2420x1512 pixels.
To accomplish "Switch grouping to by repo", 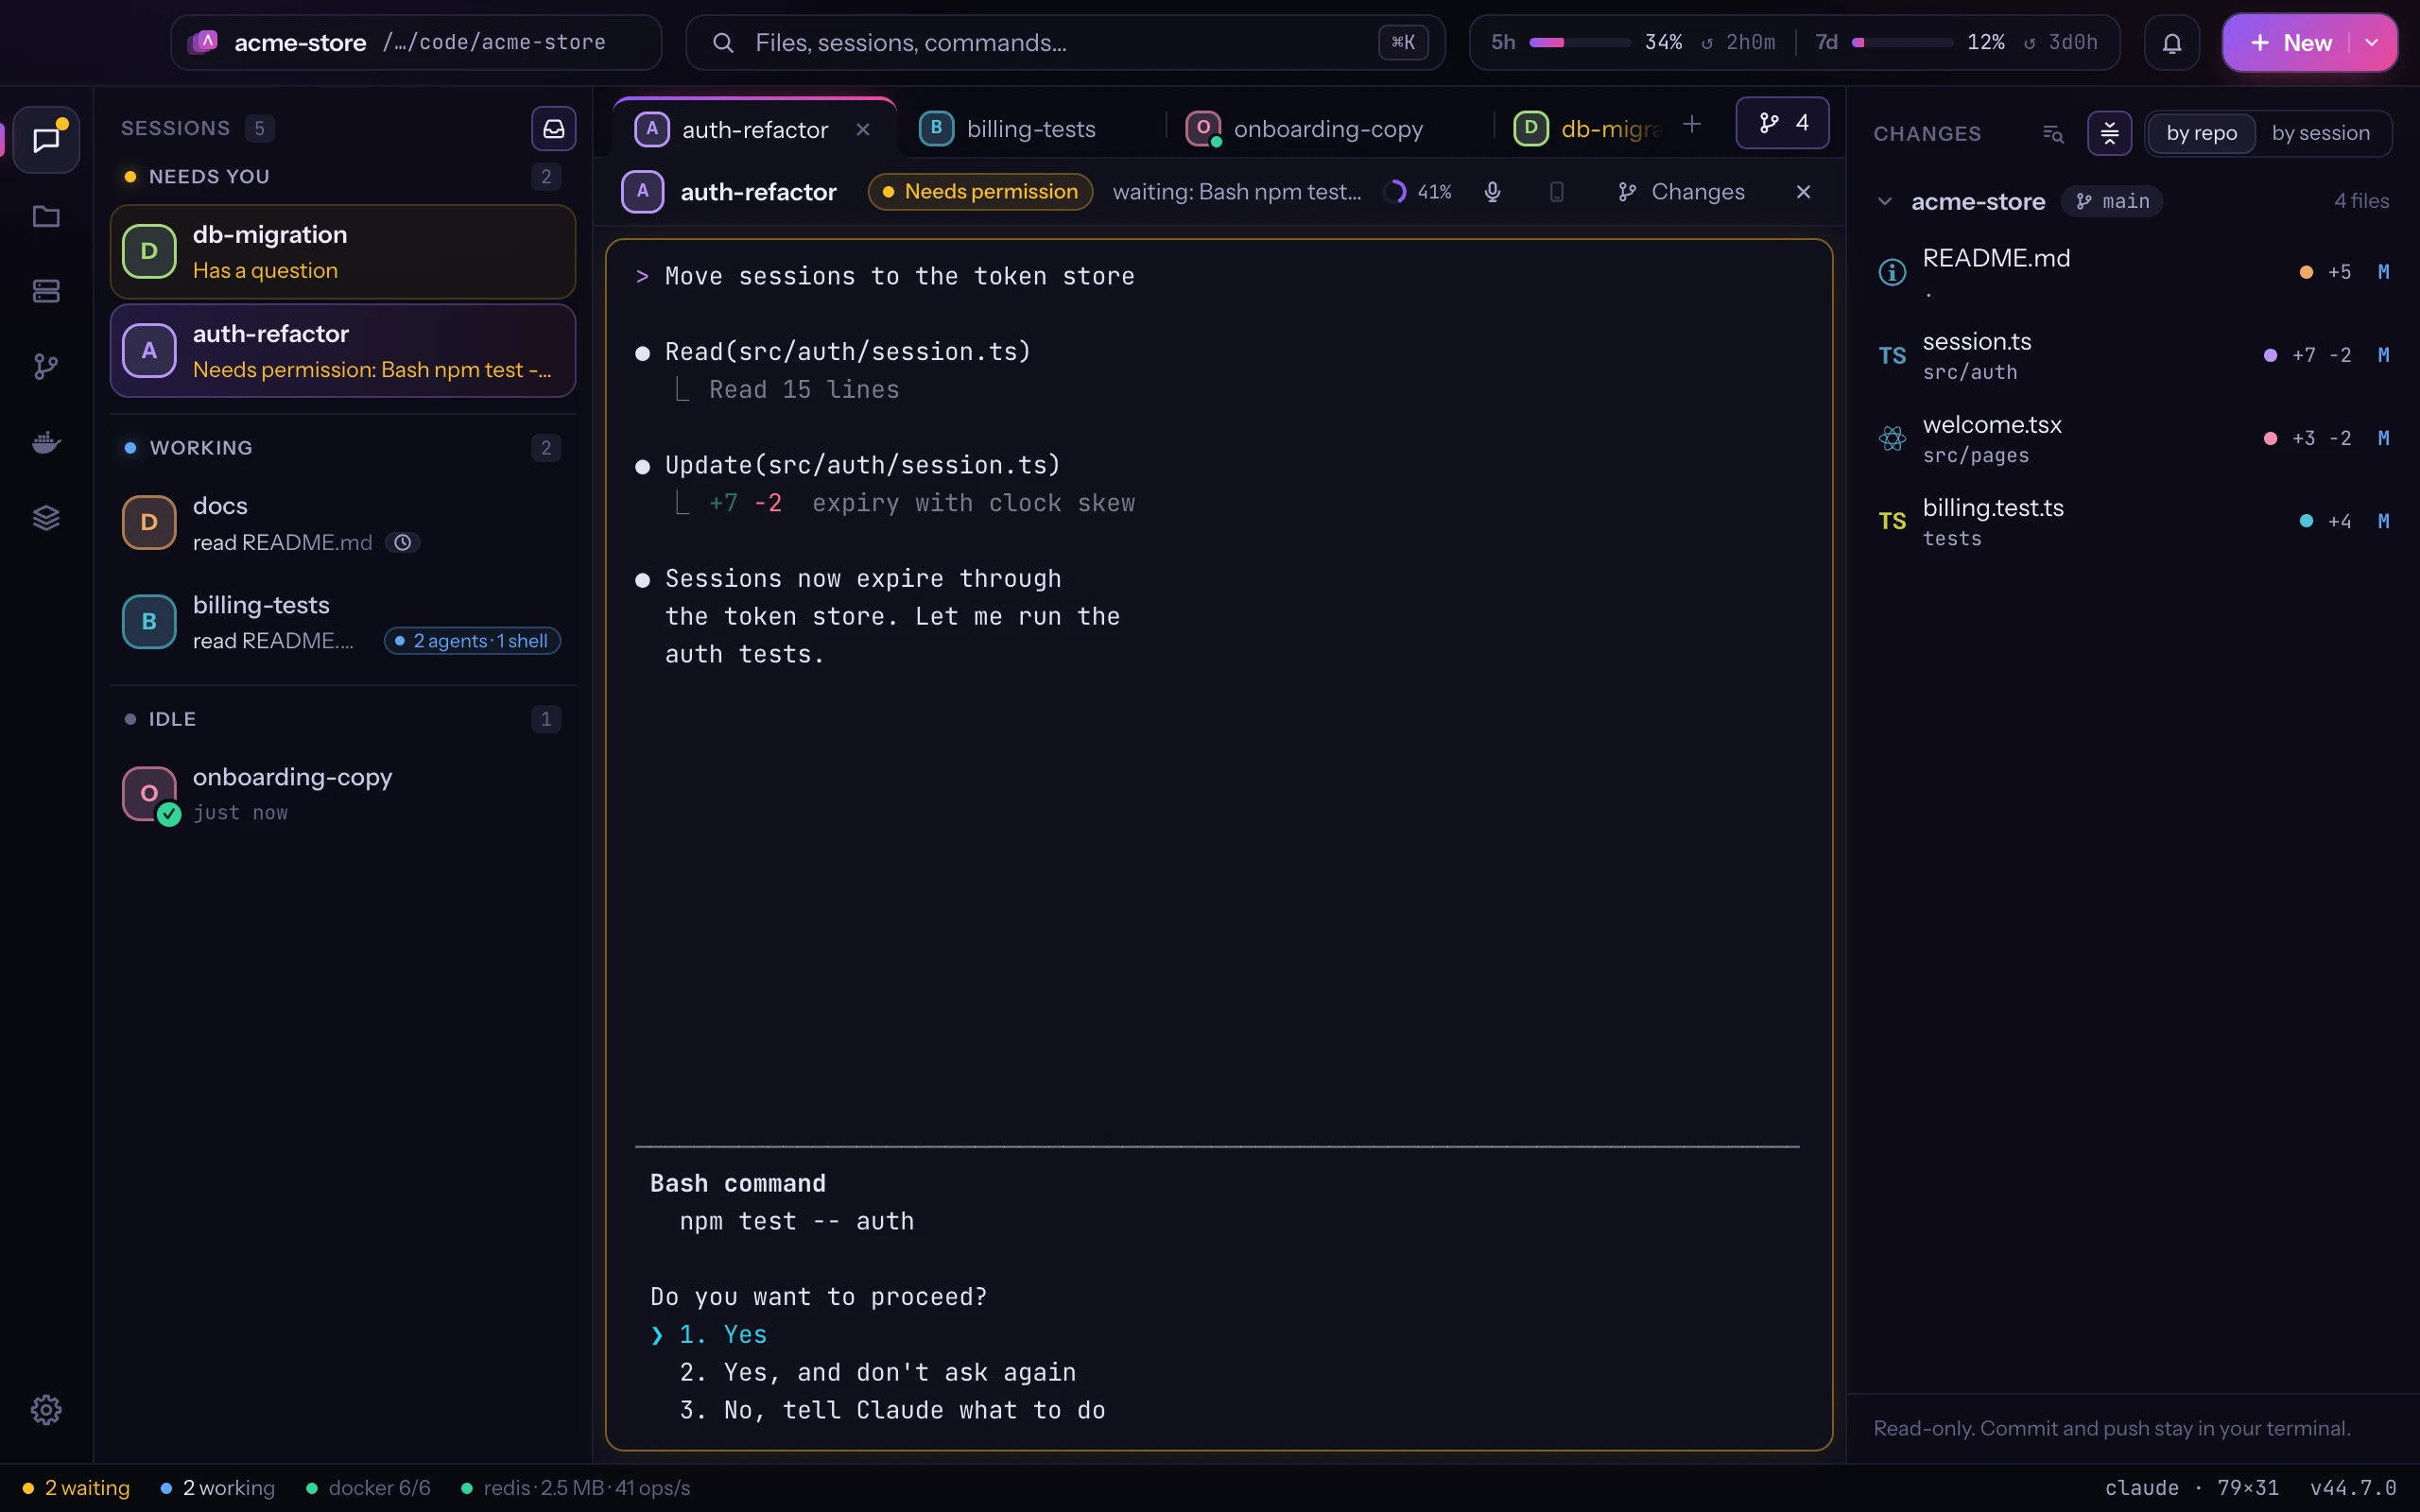I will pyautogui.click(x=2201, y=133).
